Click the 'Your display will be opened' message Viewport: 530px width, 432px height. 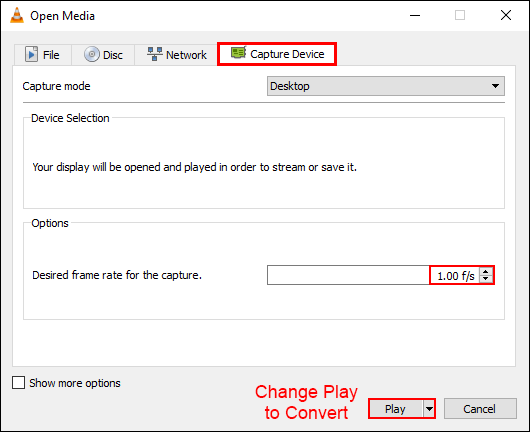click(x=195, y=167)
